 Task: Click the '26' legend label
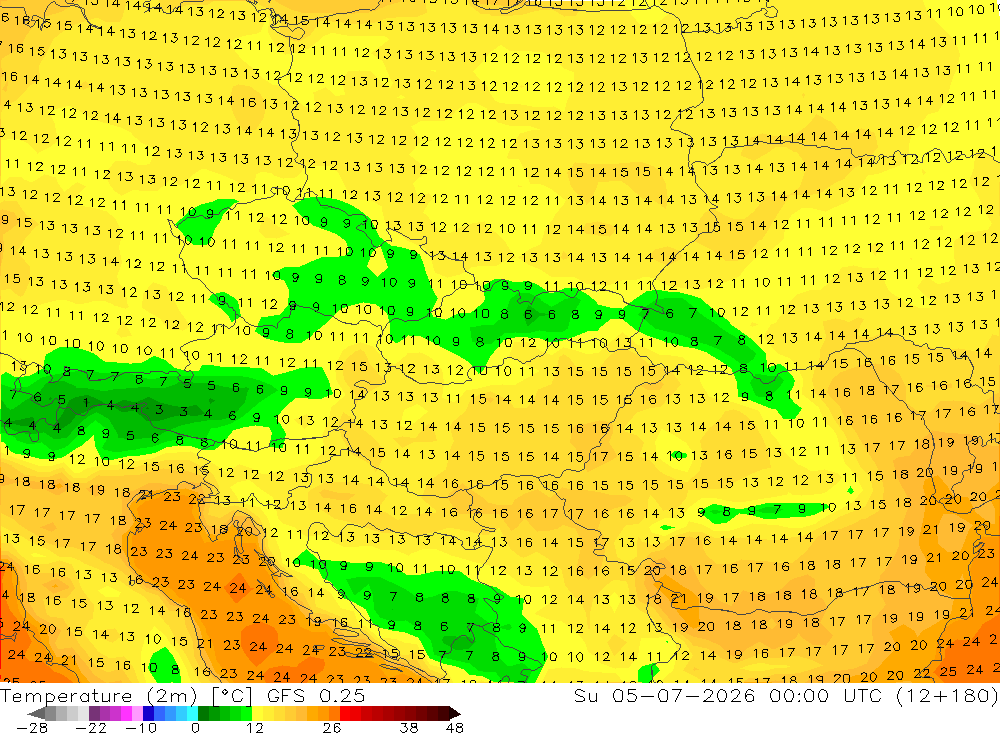(332, 727)
